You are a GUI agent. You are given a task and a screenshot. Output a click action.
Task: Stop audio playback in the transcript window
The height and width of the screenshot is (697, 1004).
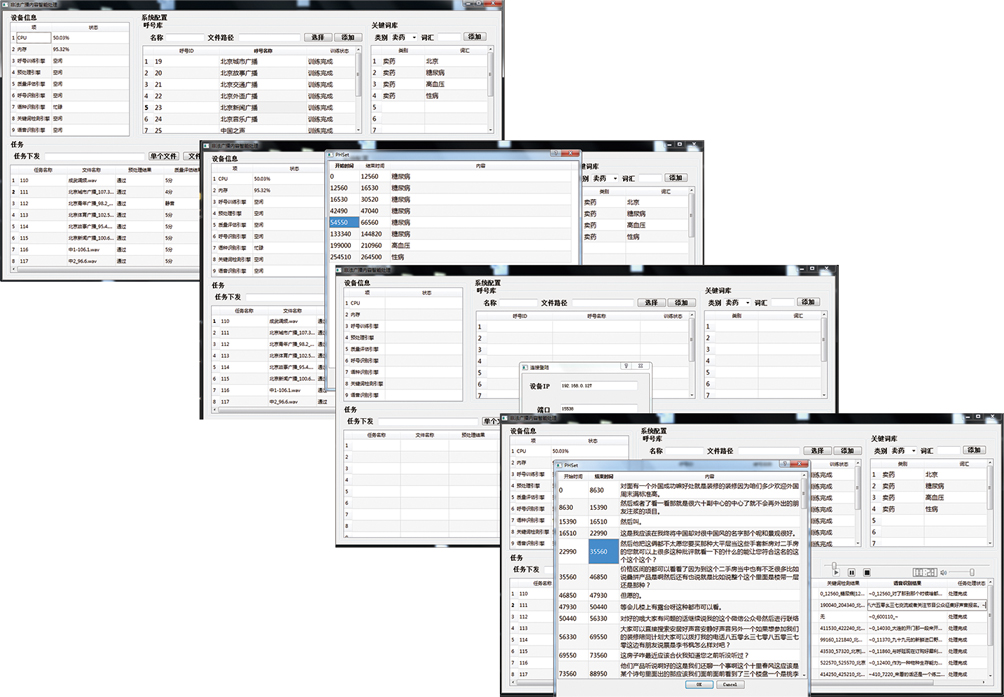coord(867,573)
